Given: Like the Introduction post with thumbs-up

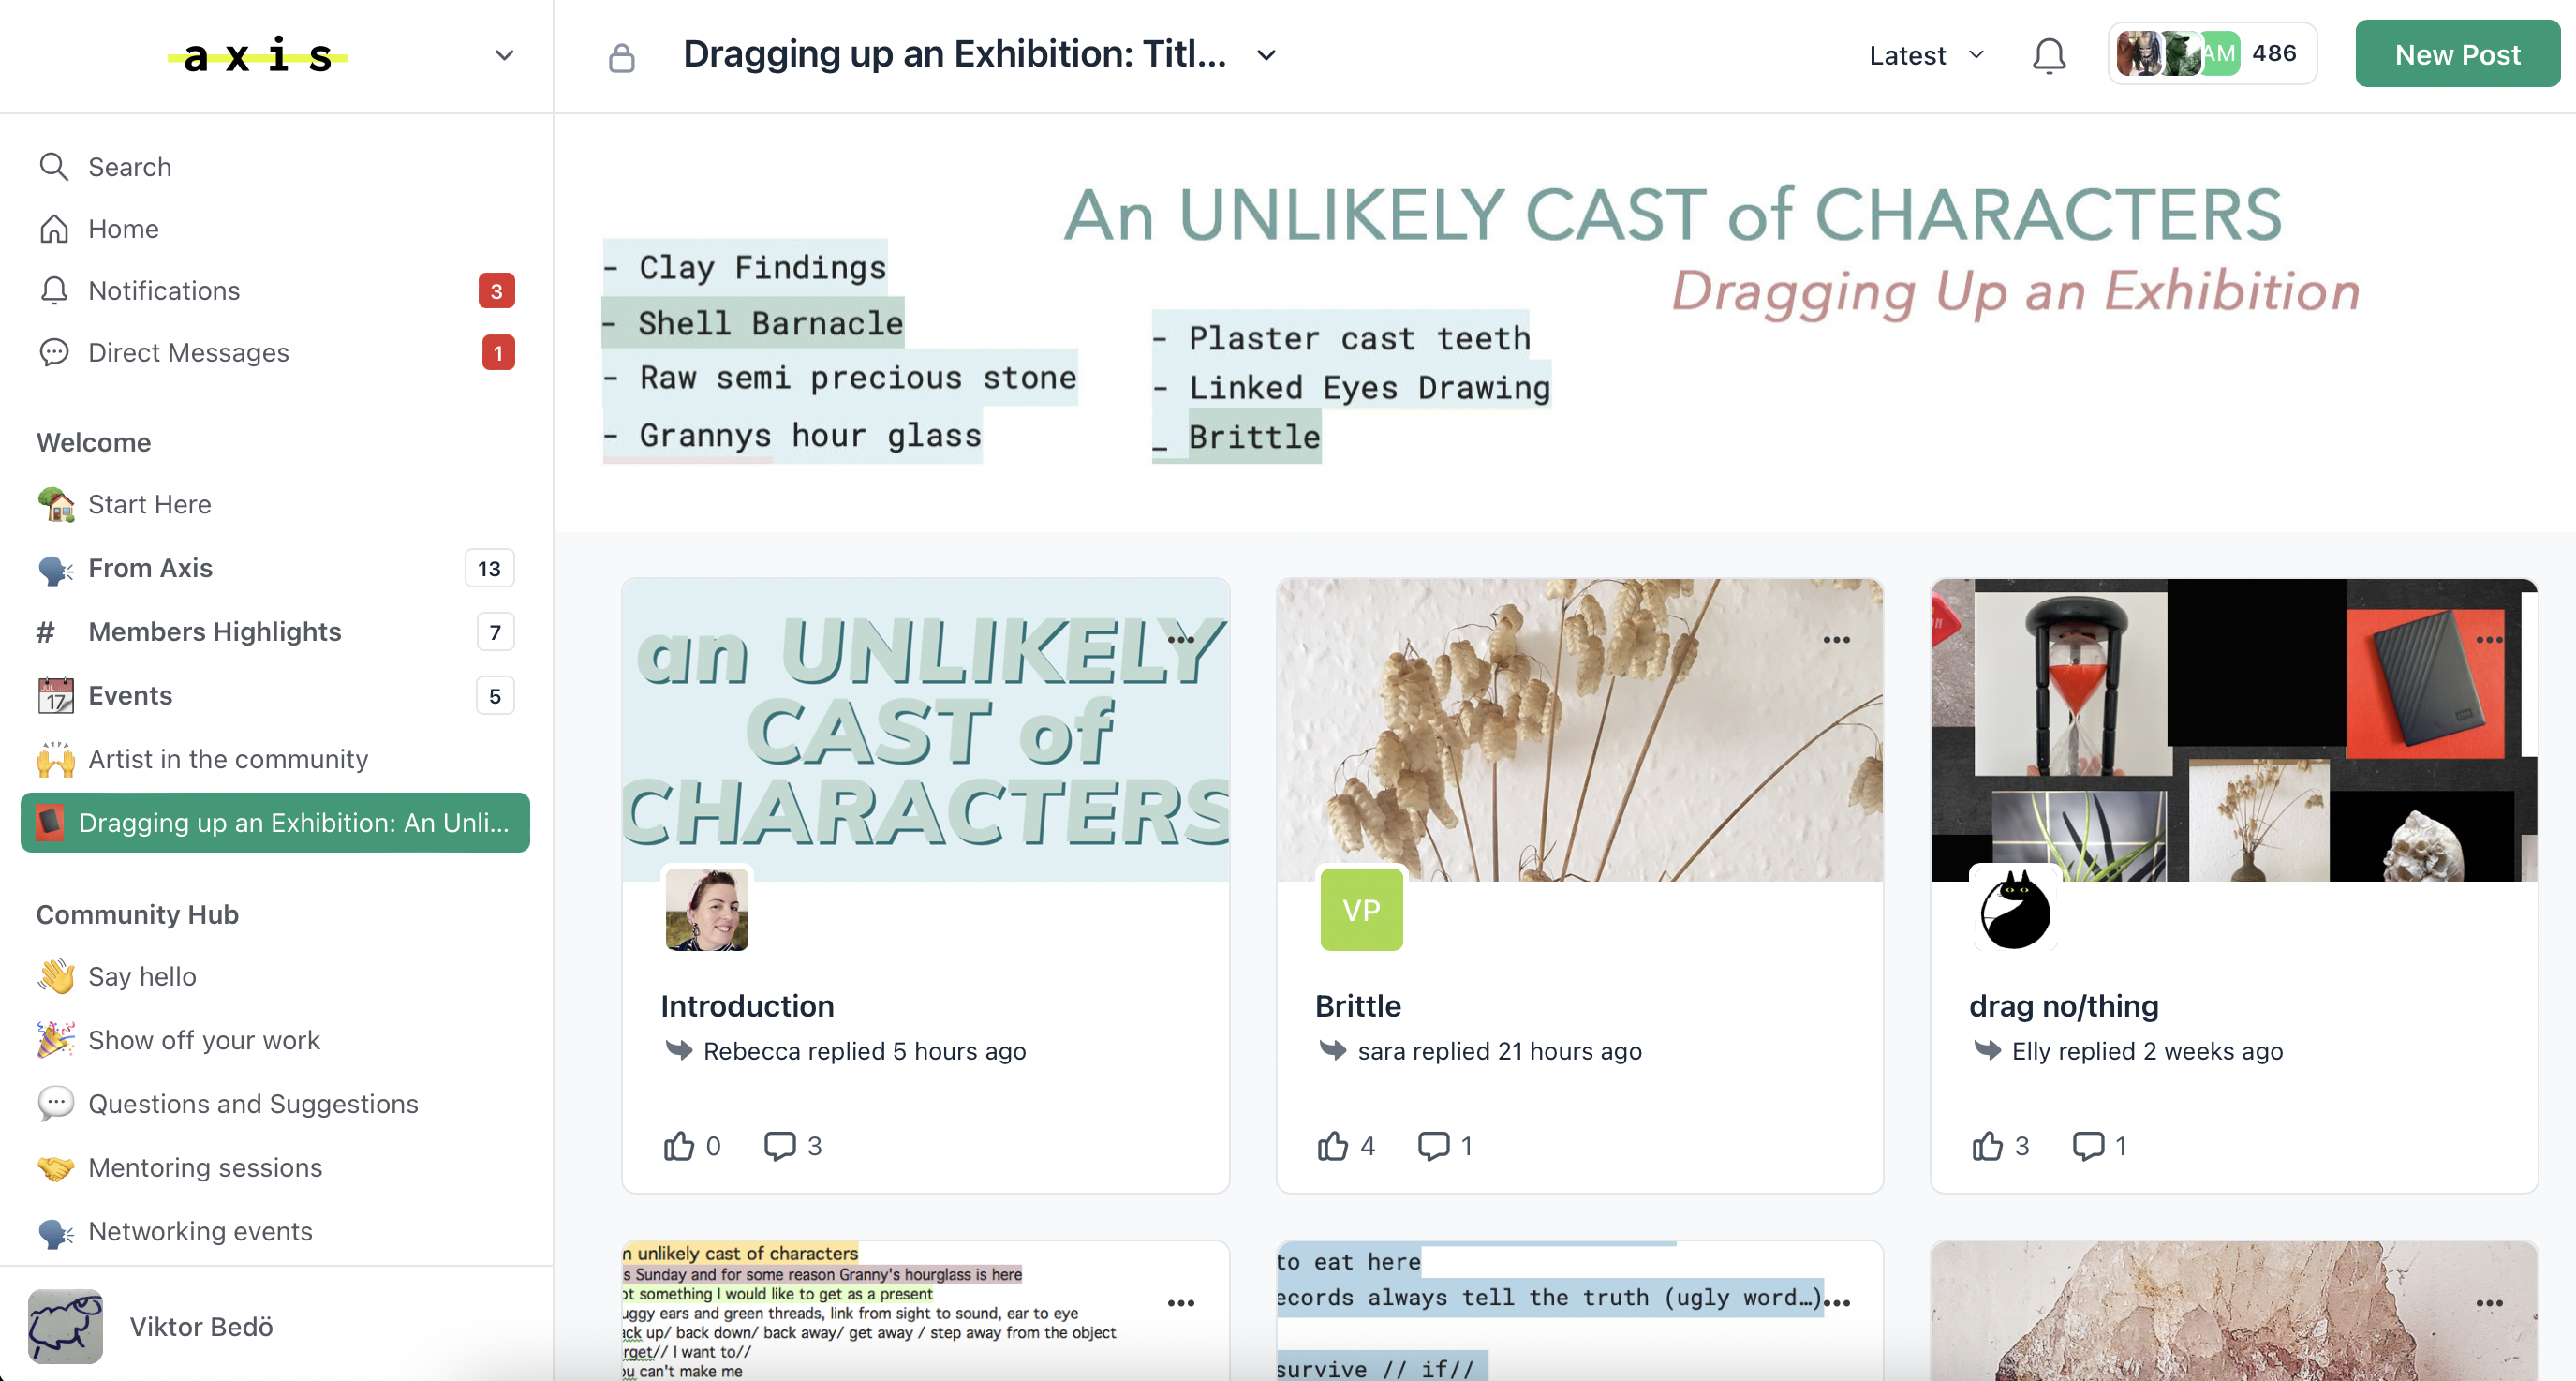Looking at the screenshot, I should [x=678, y=1146].
